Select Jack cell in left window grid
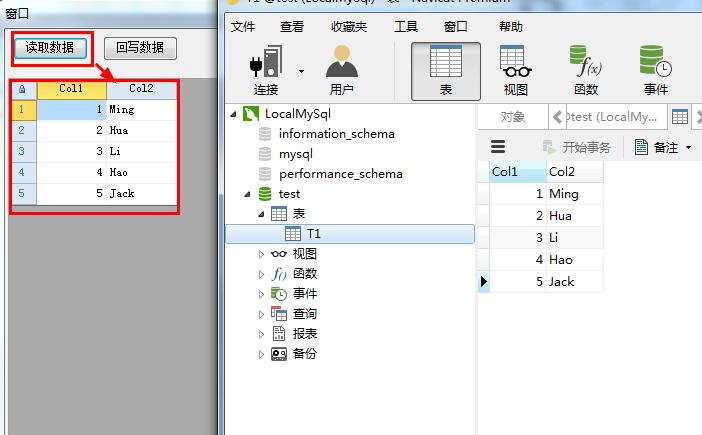702x435 pixels. coord(141,194)
